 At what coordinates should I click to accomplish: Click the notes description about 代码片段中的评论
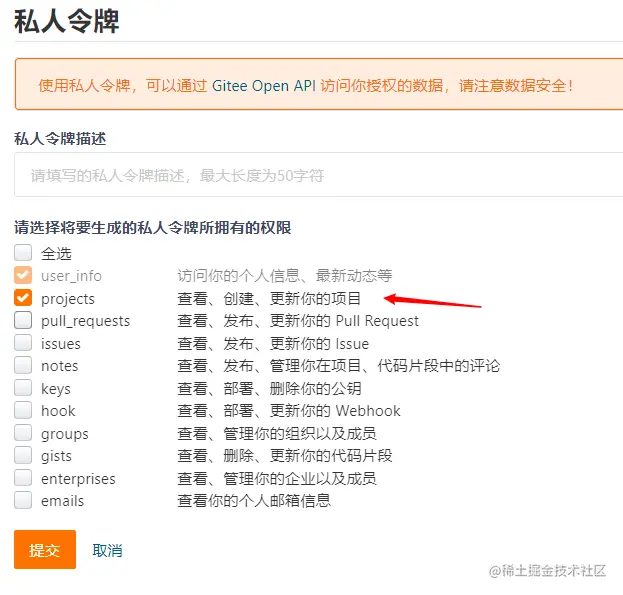339,366
